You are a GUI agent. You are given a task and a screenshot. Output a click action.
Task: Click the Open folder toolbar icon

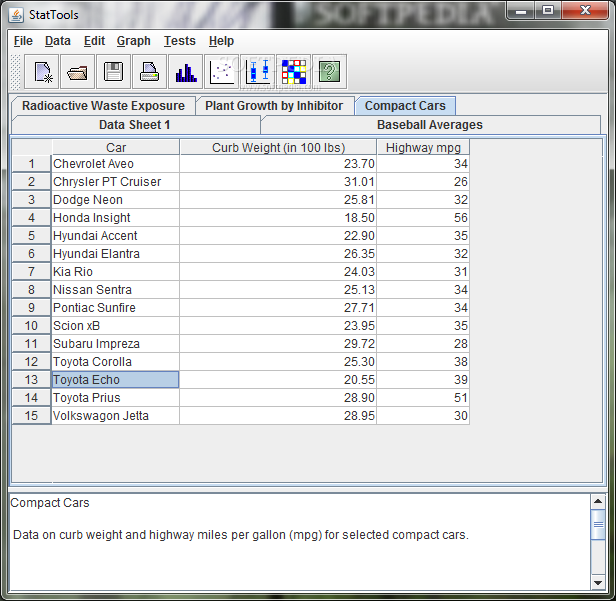(77, 72)
